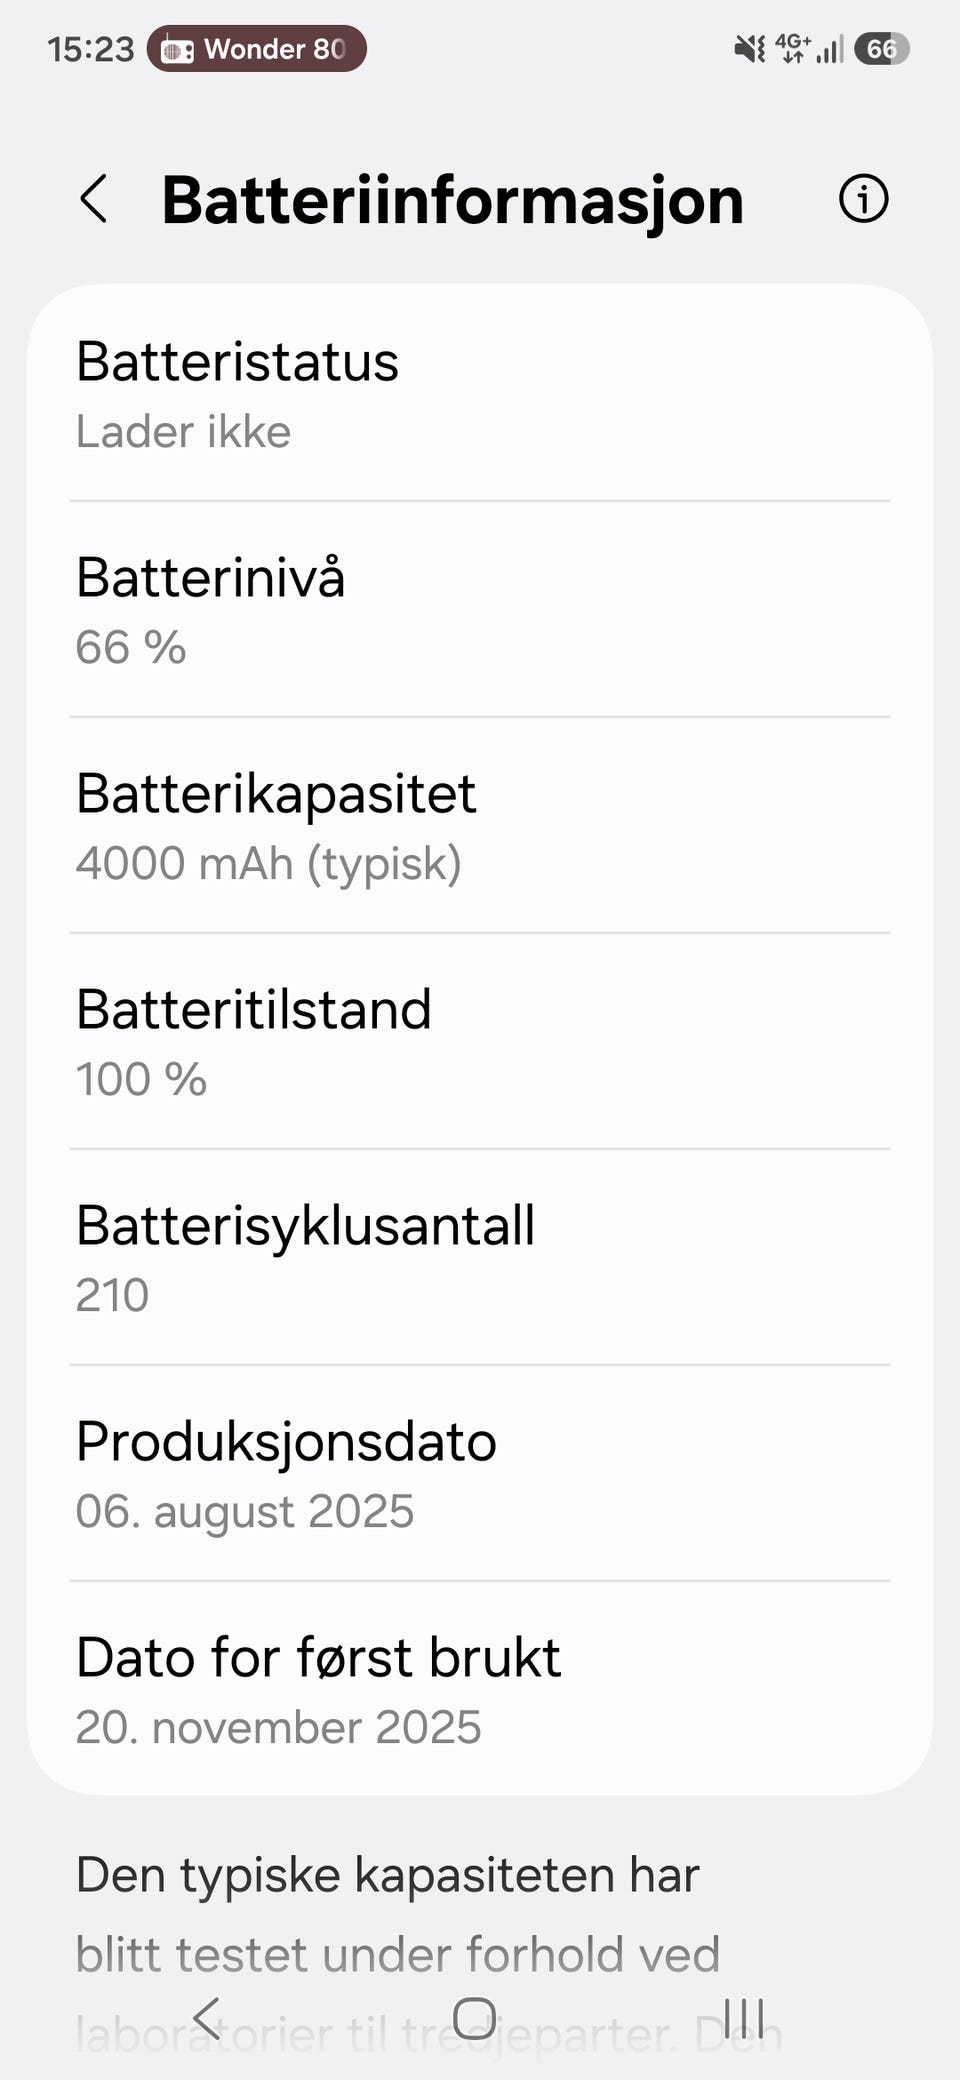Screen dimensions: 960x2080
Task: Tap the back arrow beside Batteriinformasjon
Action: tap(94, 199)
